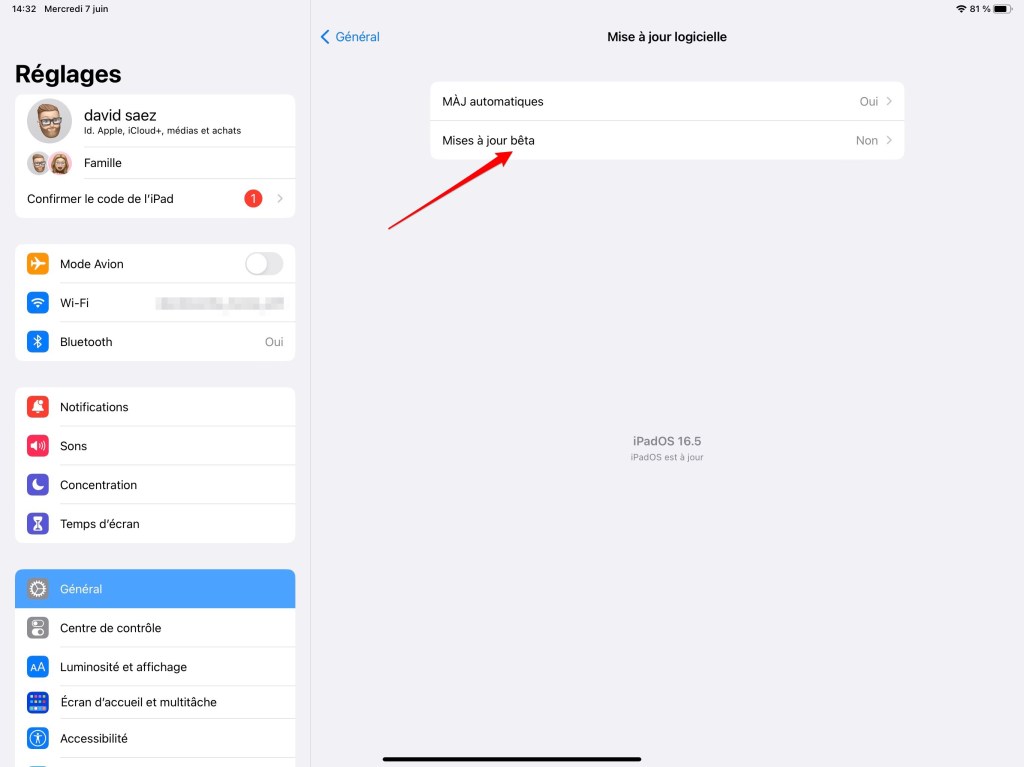Open Centre de contrôle switches icon
The image size is (1024, 767).
(38, 628)
